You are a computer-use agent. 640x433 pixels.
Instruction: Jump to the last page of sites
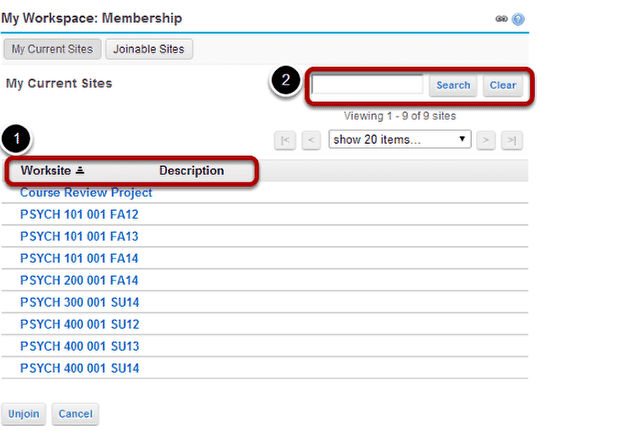[512, 140]
